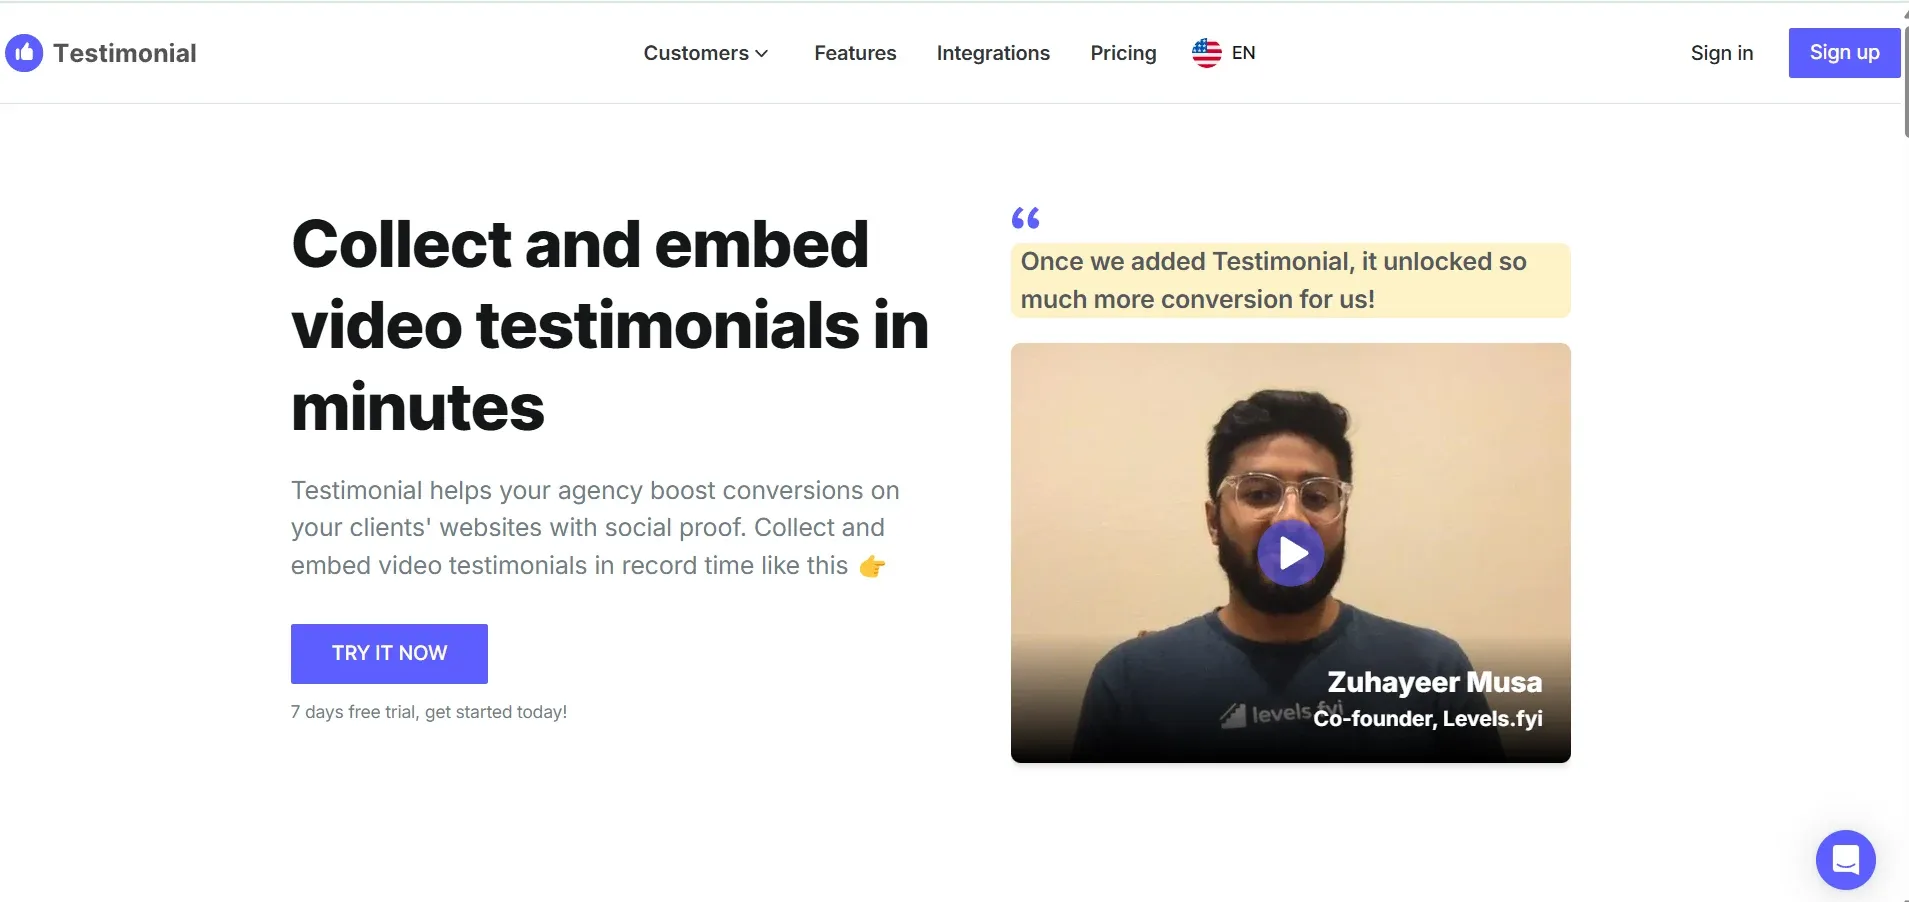Click the purple quotation mark icon

(1025, 218)
